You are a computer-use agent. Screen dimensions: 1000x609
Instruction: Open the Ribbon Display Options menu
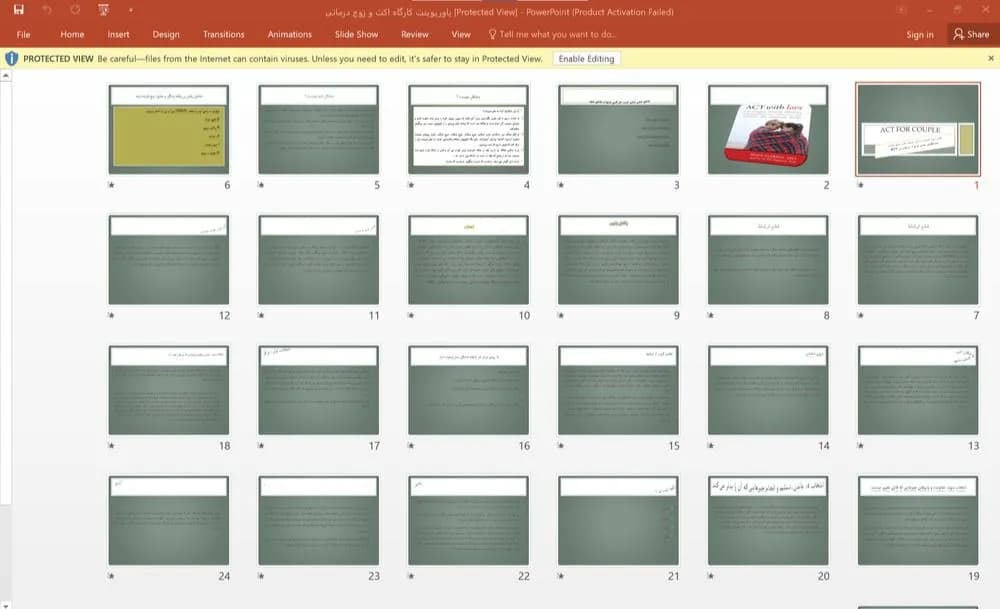901,10
